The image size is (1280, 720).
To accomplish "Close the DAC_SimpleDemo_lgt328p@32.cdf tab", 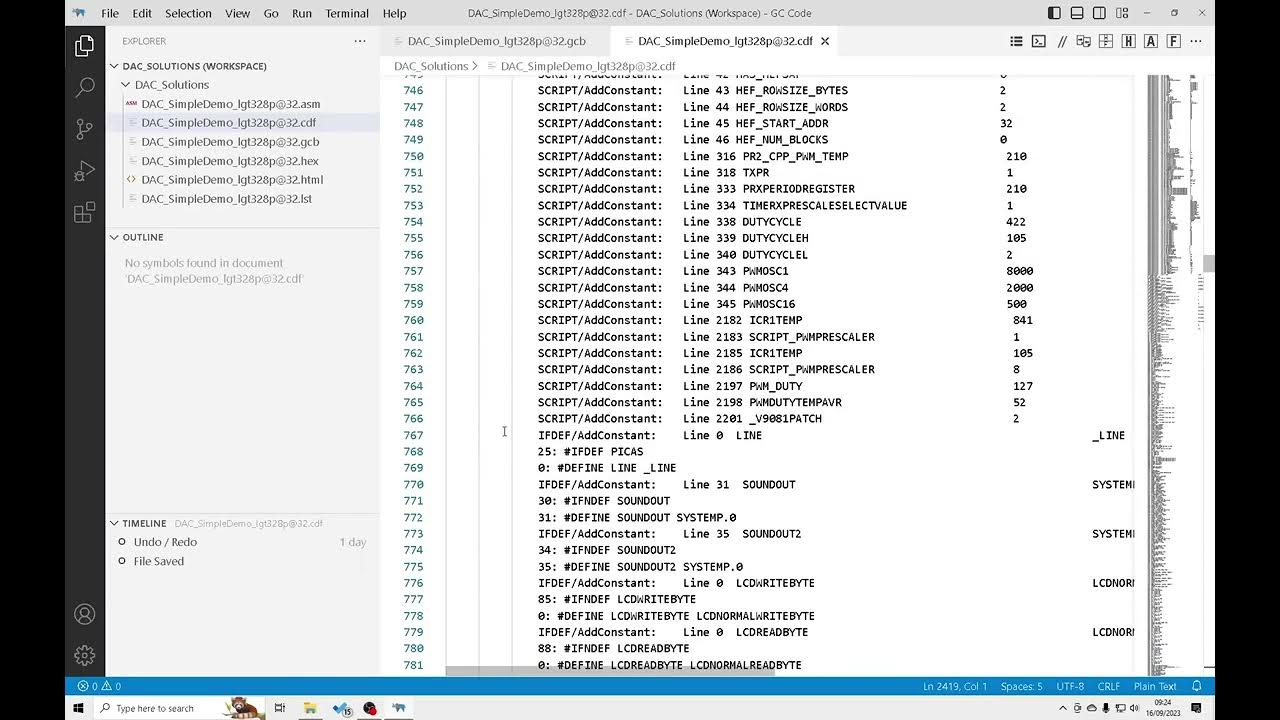I will tap(825, 41).
